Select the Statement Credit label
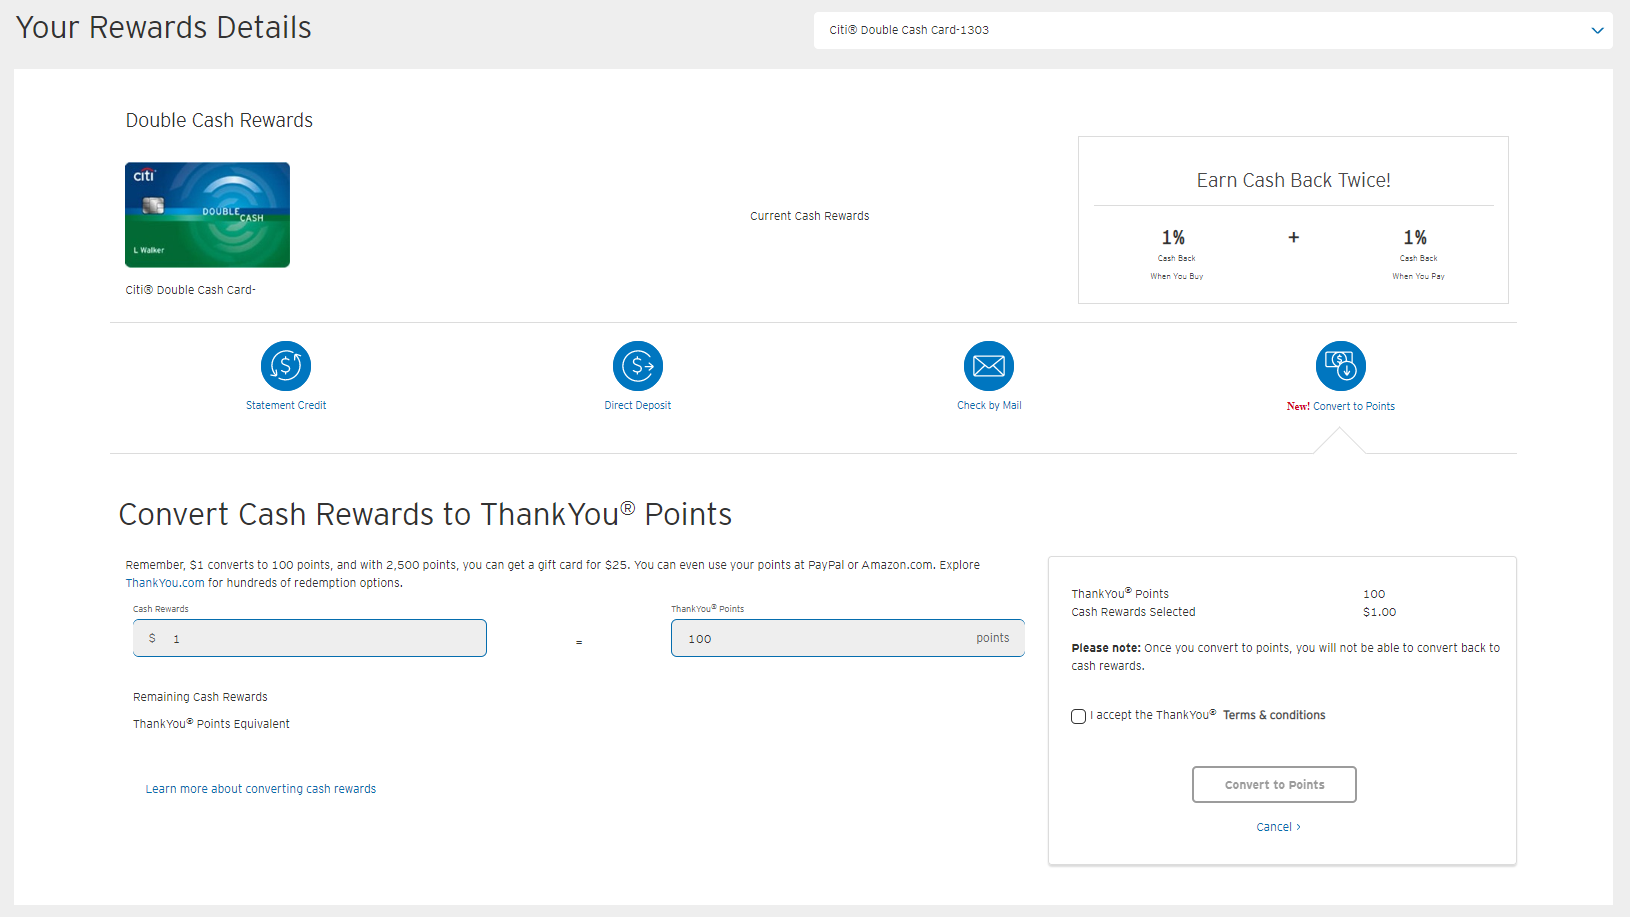 click(286, 405)
